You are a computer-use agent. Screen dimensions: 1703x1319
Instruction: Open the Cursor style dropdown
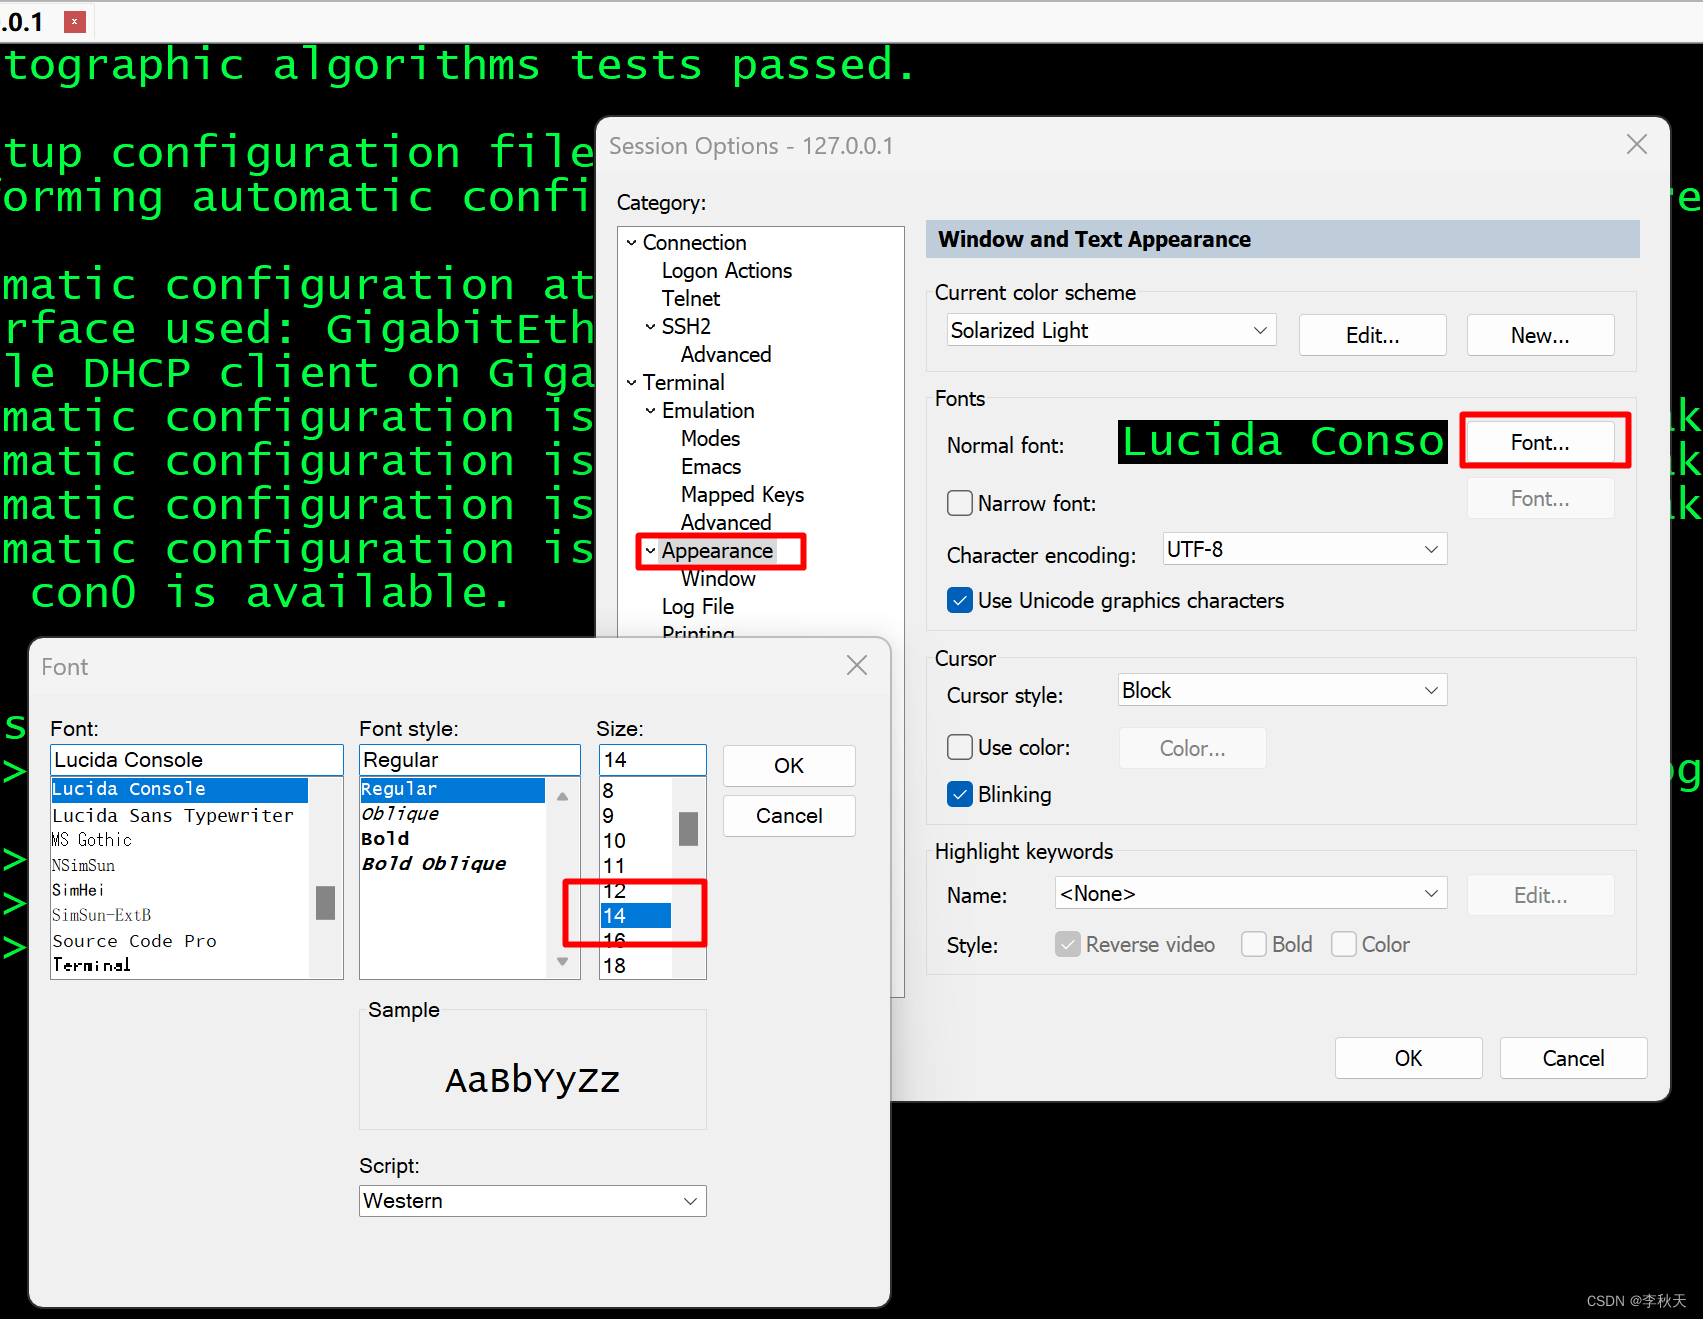click(1282, 690)
